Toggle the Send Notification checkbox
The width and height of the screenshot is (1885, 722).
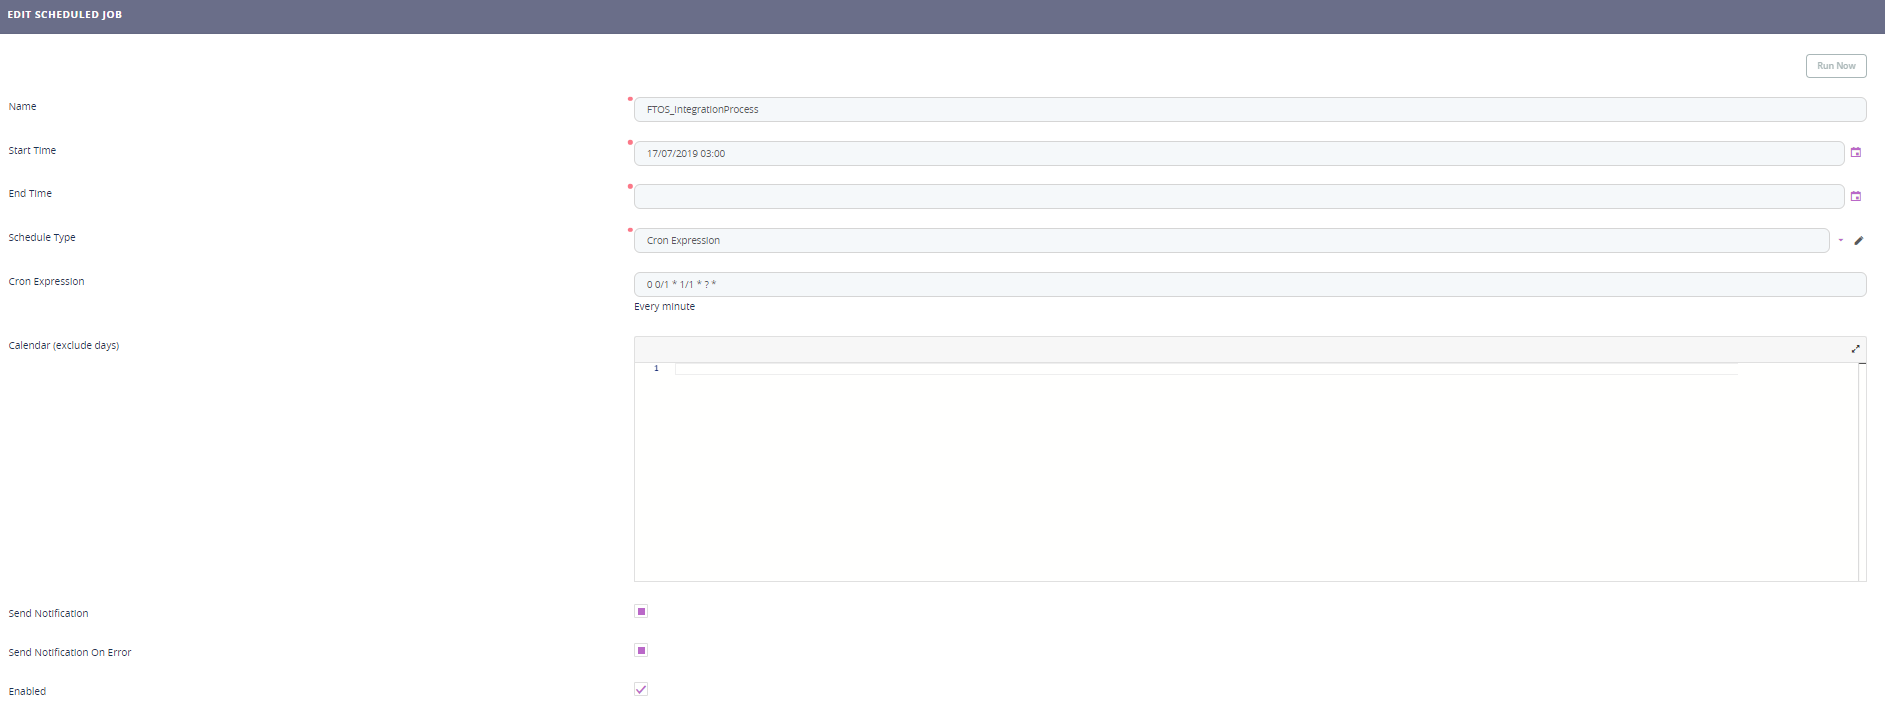(x=641, y=611)
